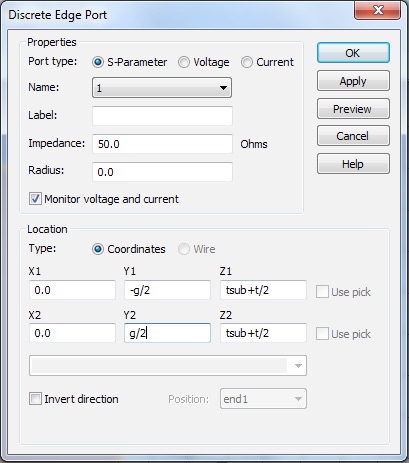The height and width of the screenshot is (463, 409).
Task: Edit the Impedance field showing 50.0
Action: (x=162, y=144)
